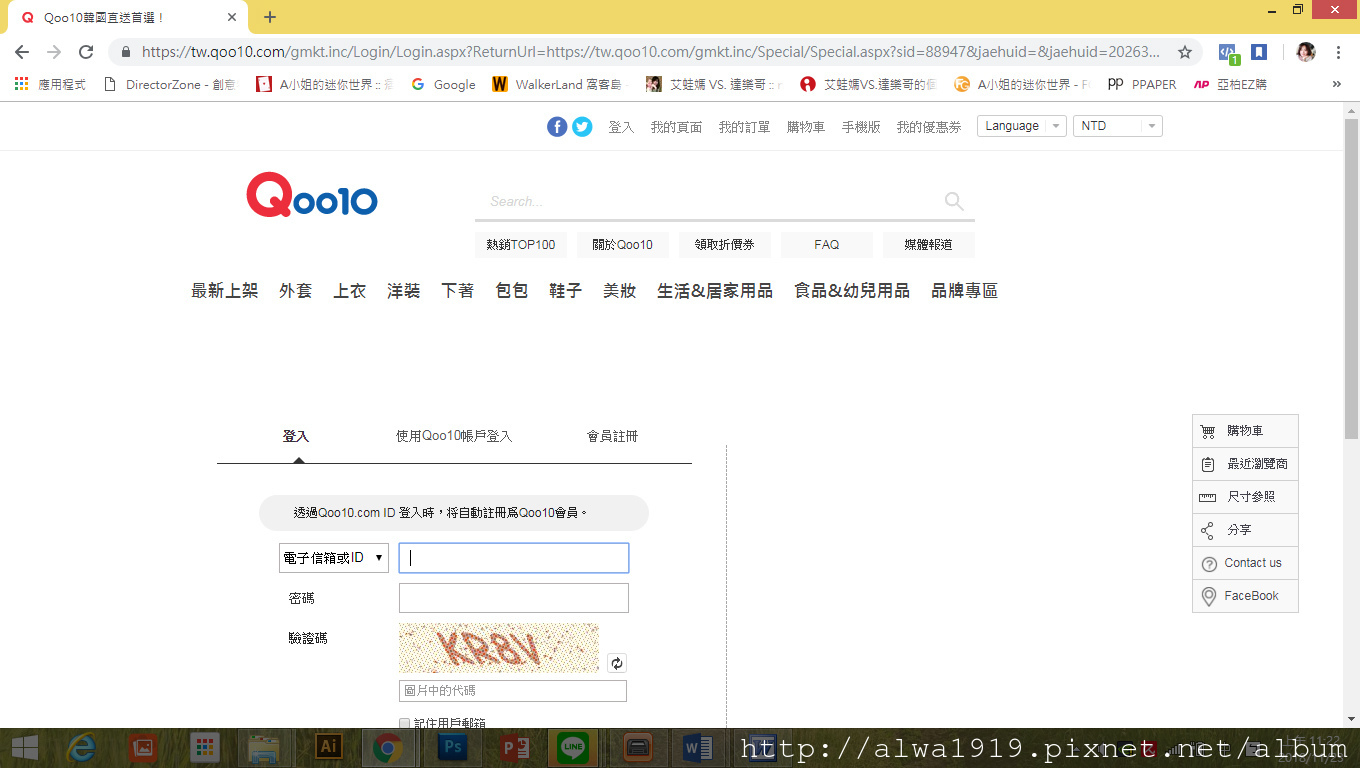Image resolution: width=1360 pixels, height=768 pixels.
Task: Open the 包包 category
Action: coord(512,291)
